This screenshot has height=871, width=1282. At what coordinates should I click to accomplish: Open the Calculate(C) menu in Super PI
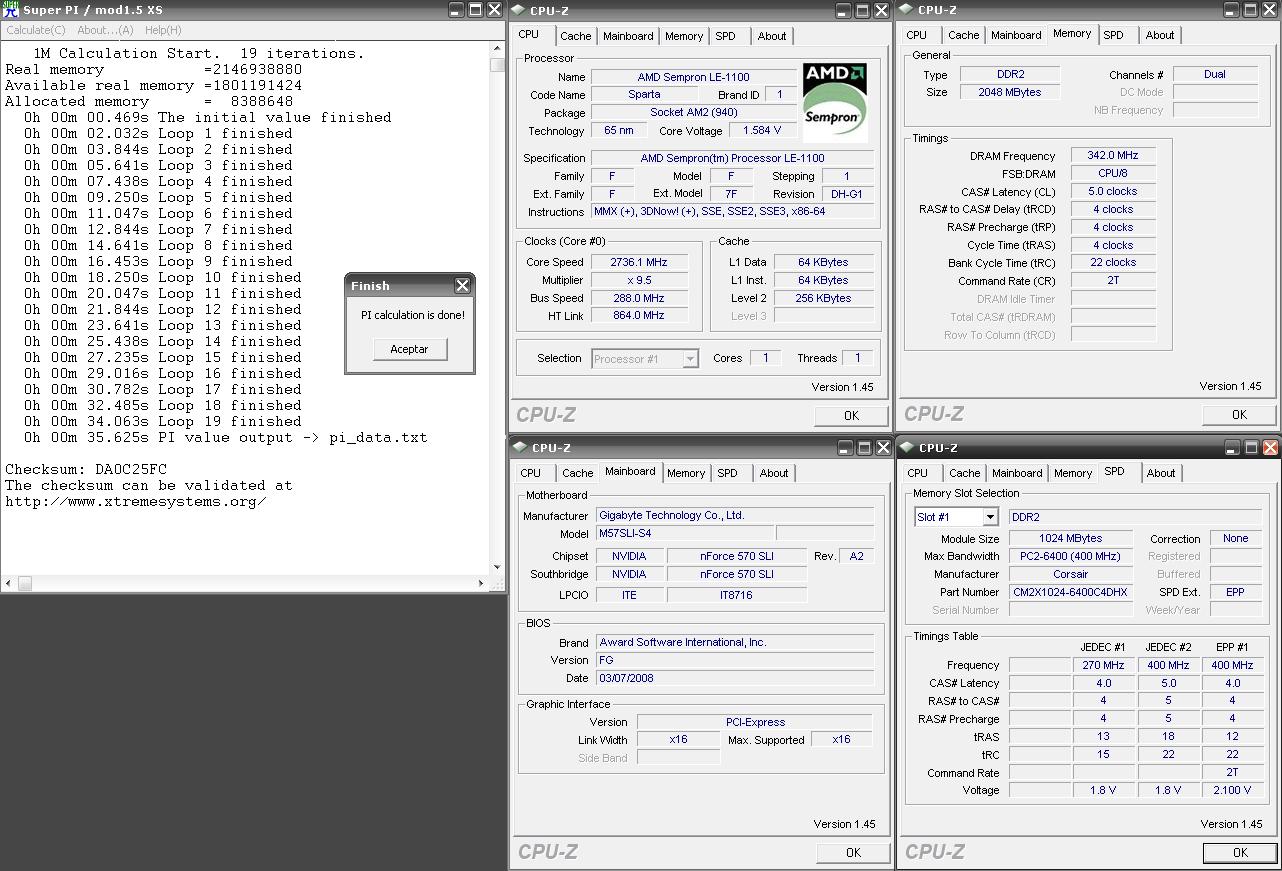(x=36, y=30)
